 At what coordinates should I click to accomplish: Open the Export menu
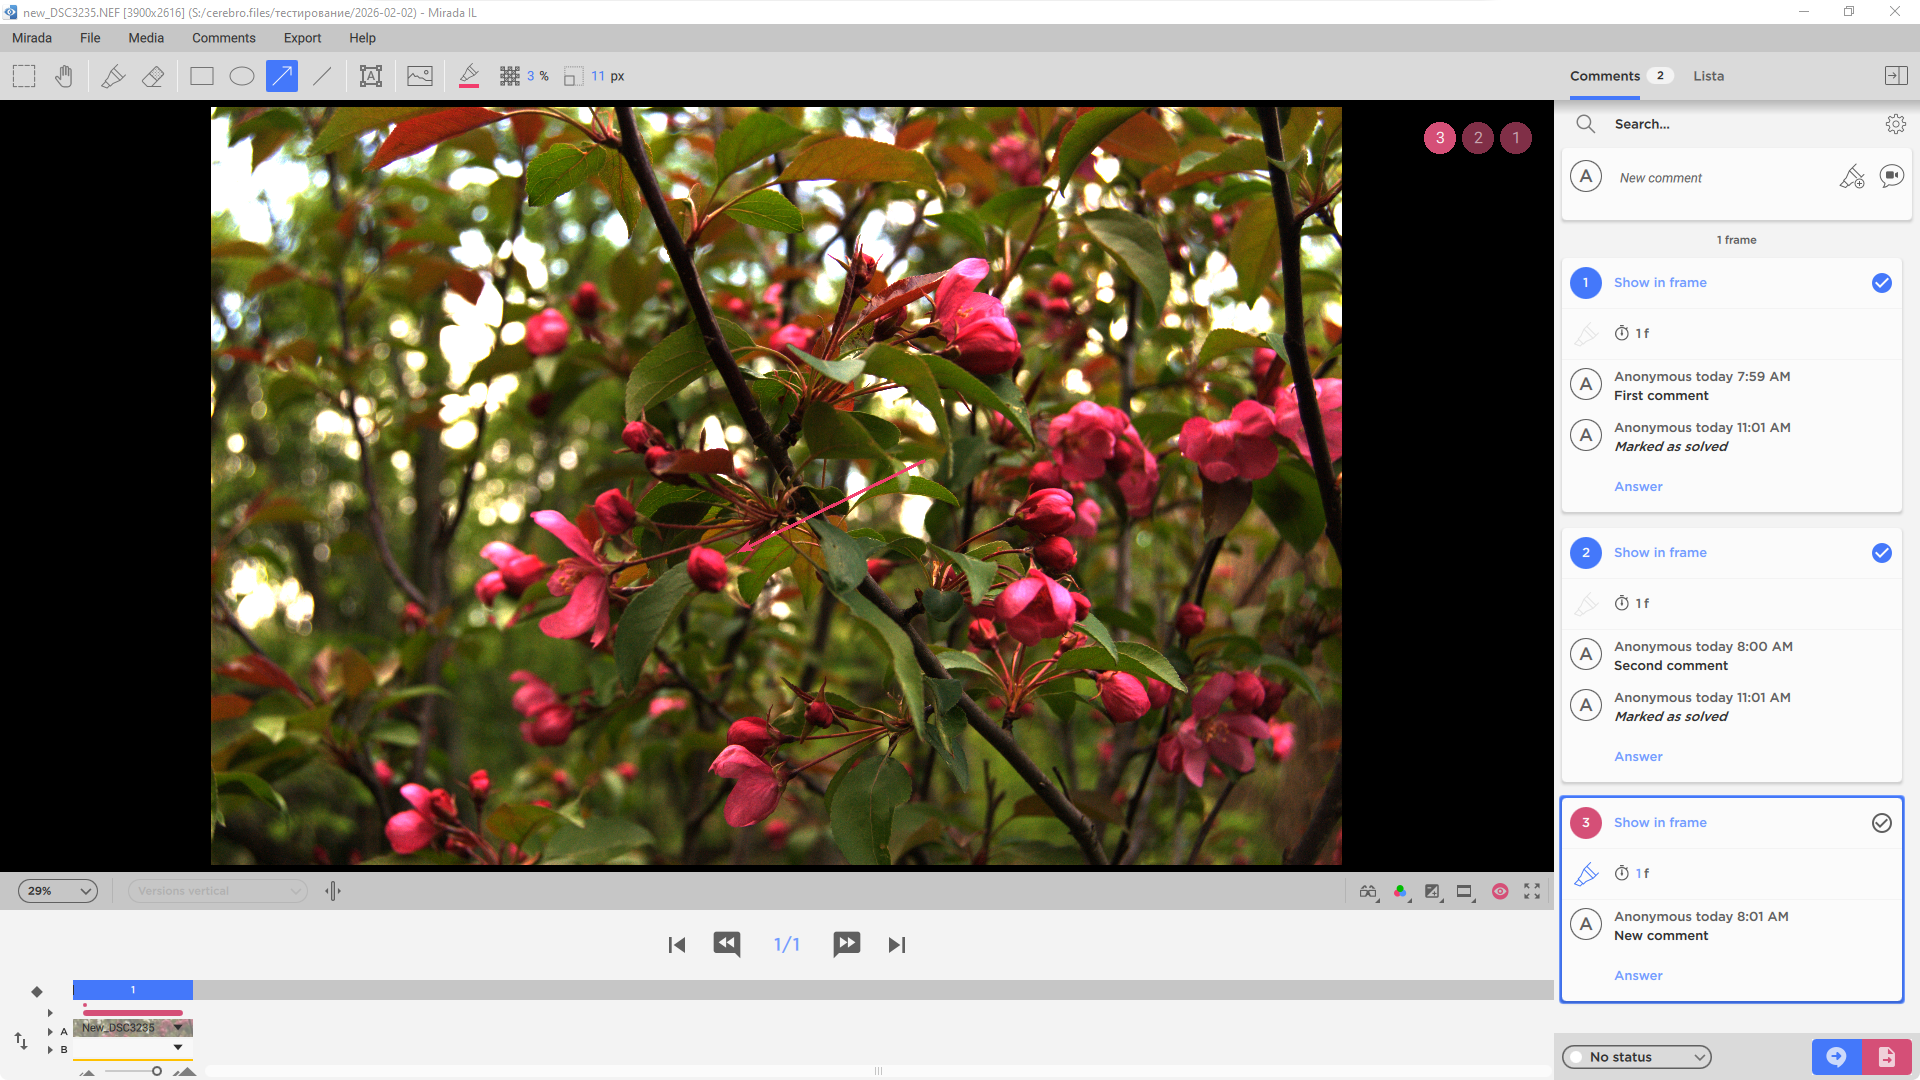point(302,38)
